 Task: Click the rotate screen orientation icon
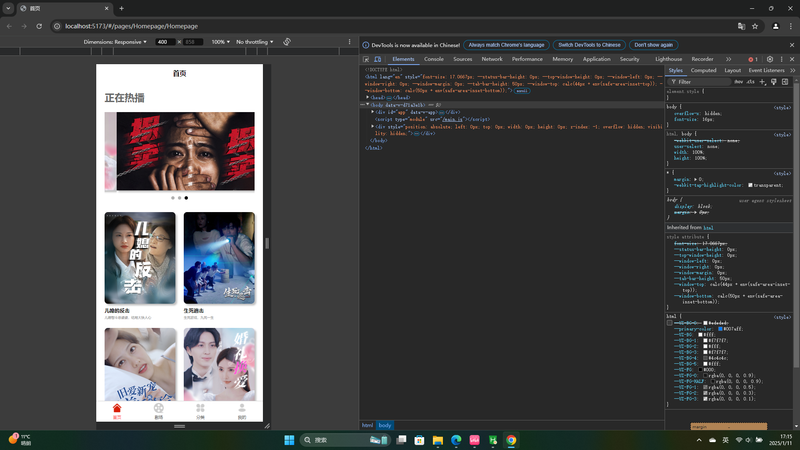[287, 42]
